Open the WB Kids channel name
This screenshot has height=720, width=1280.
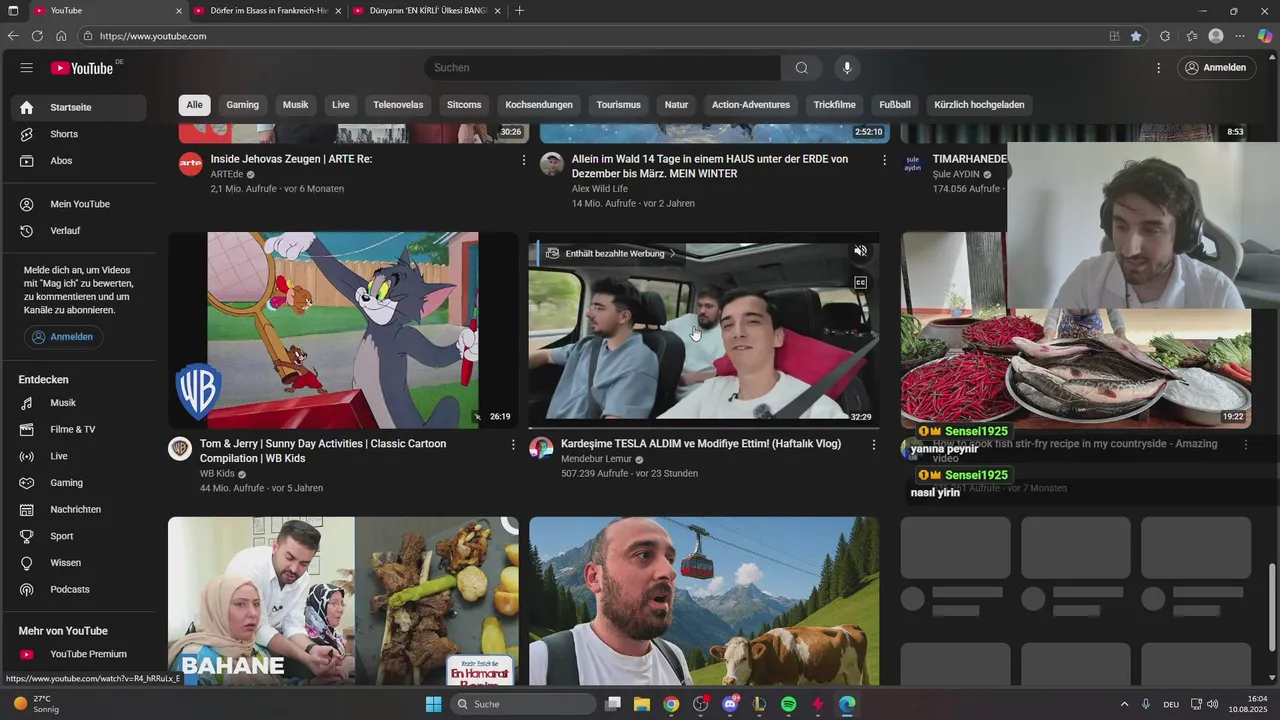[x=217, y=474]
